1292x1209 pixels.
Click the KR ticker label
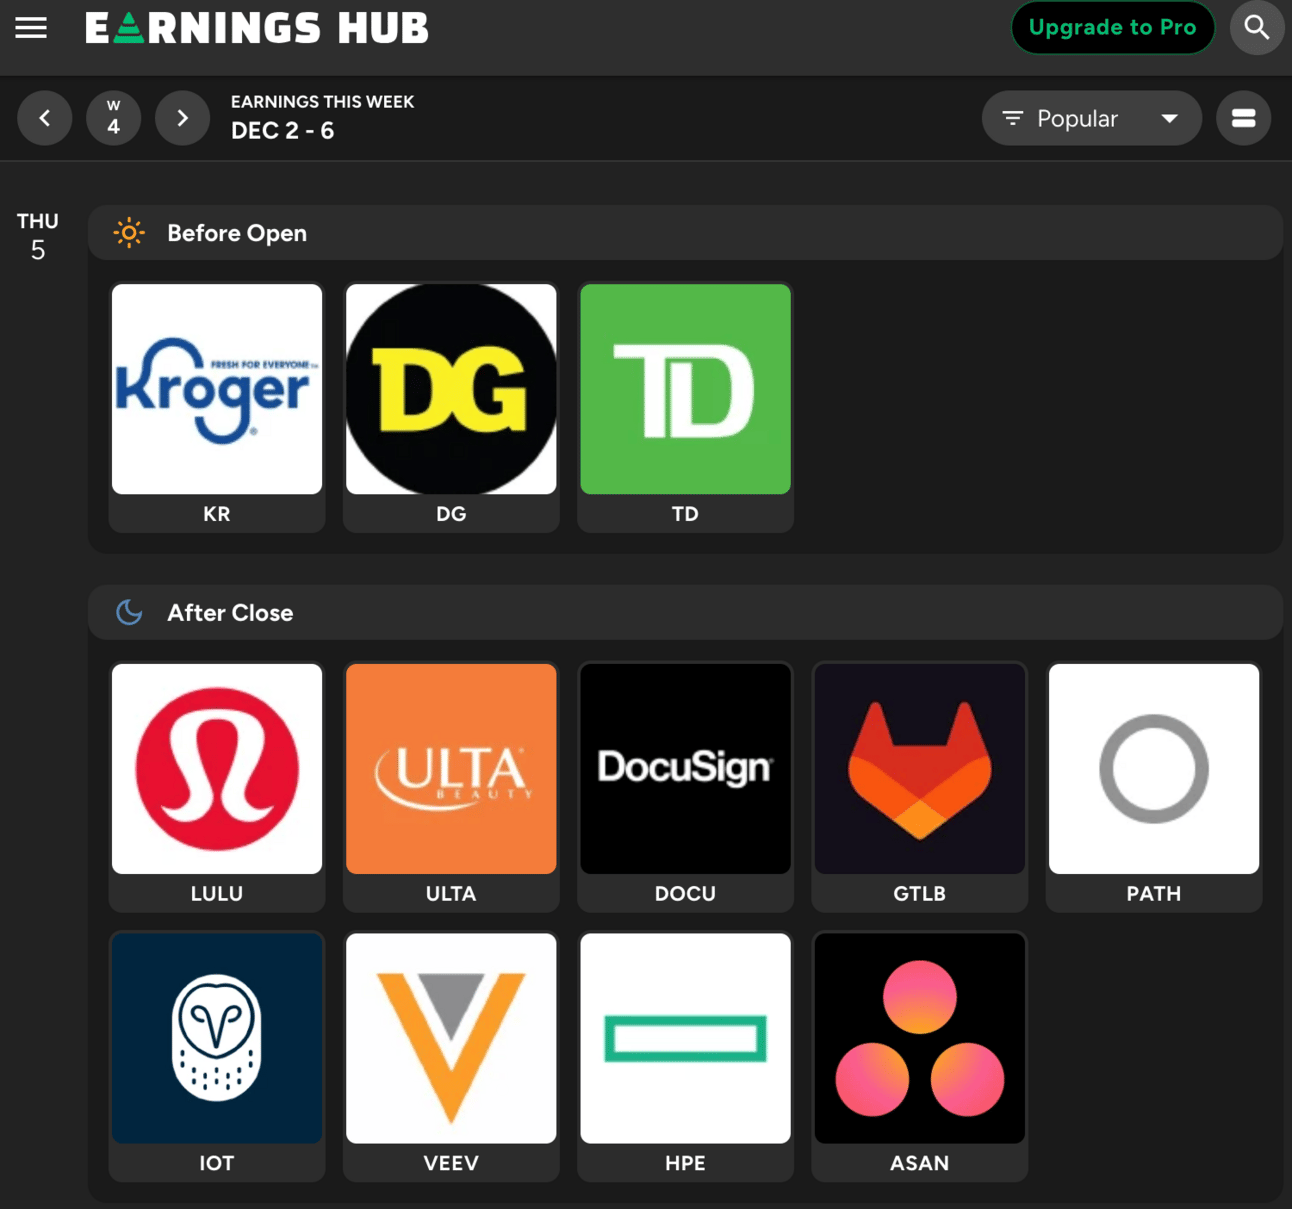(x=217, y=514)
